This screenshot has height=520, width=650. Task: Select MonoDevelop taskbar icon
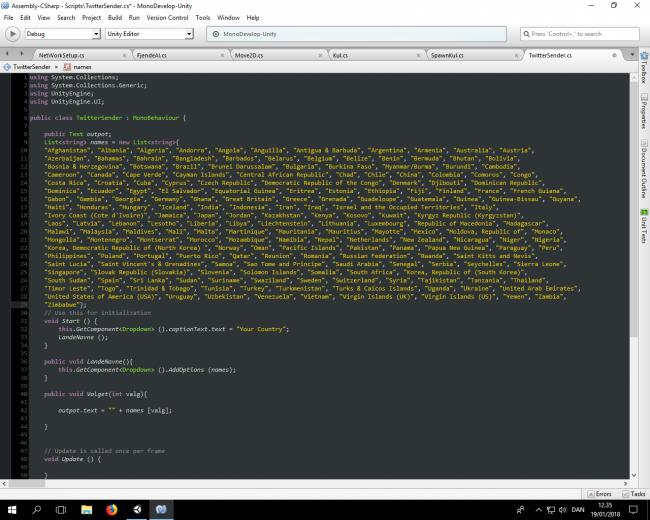pos(161,510)
